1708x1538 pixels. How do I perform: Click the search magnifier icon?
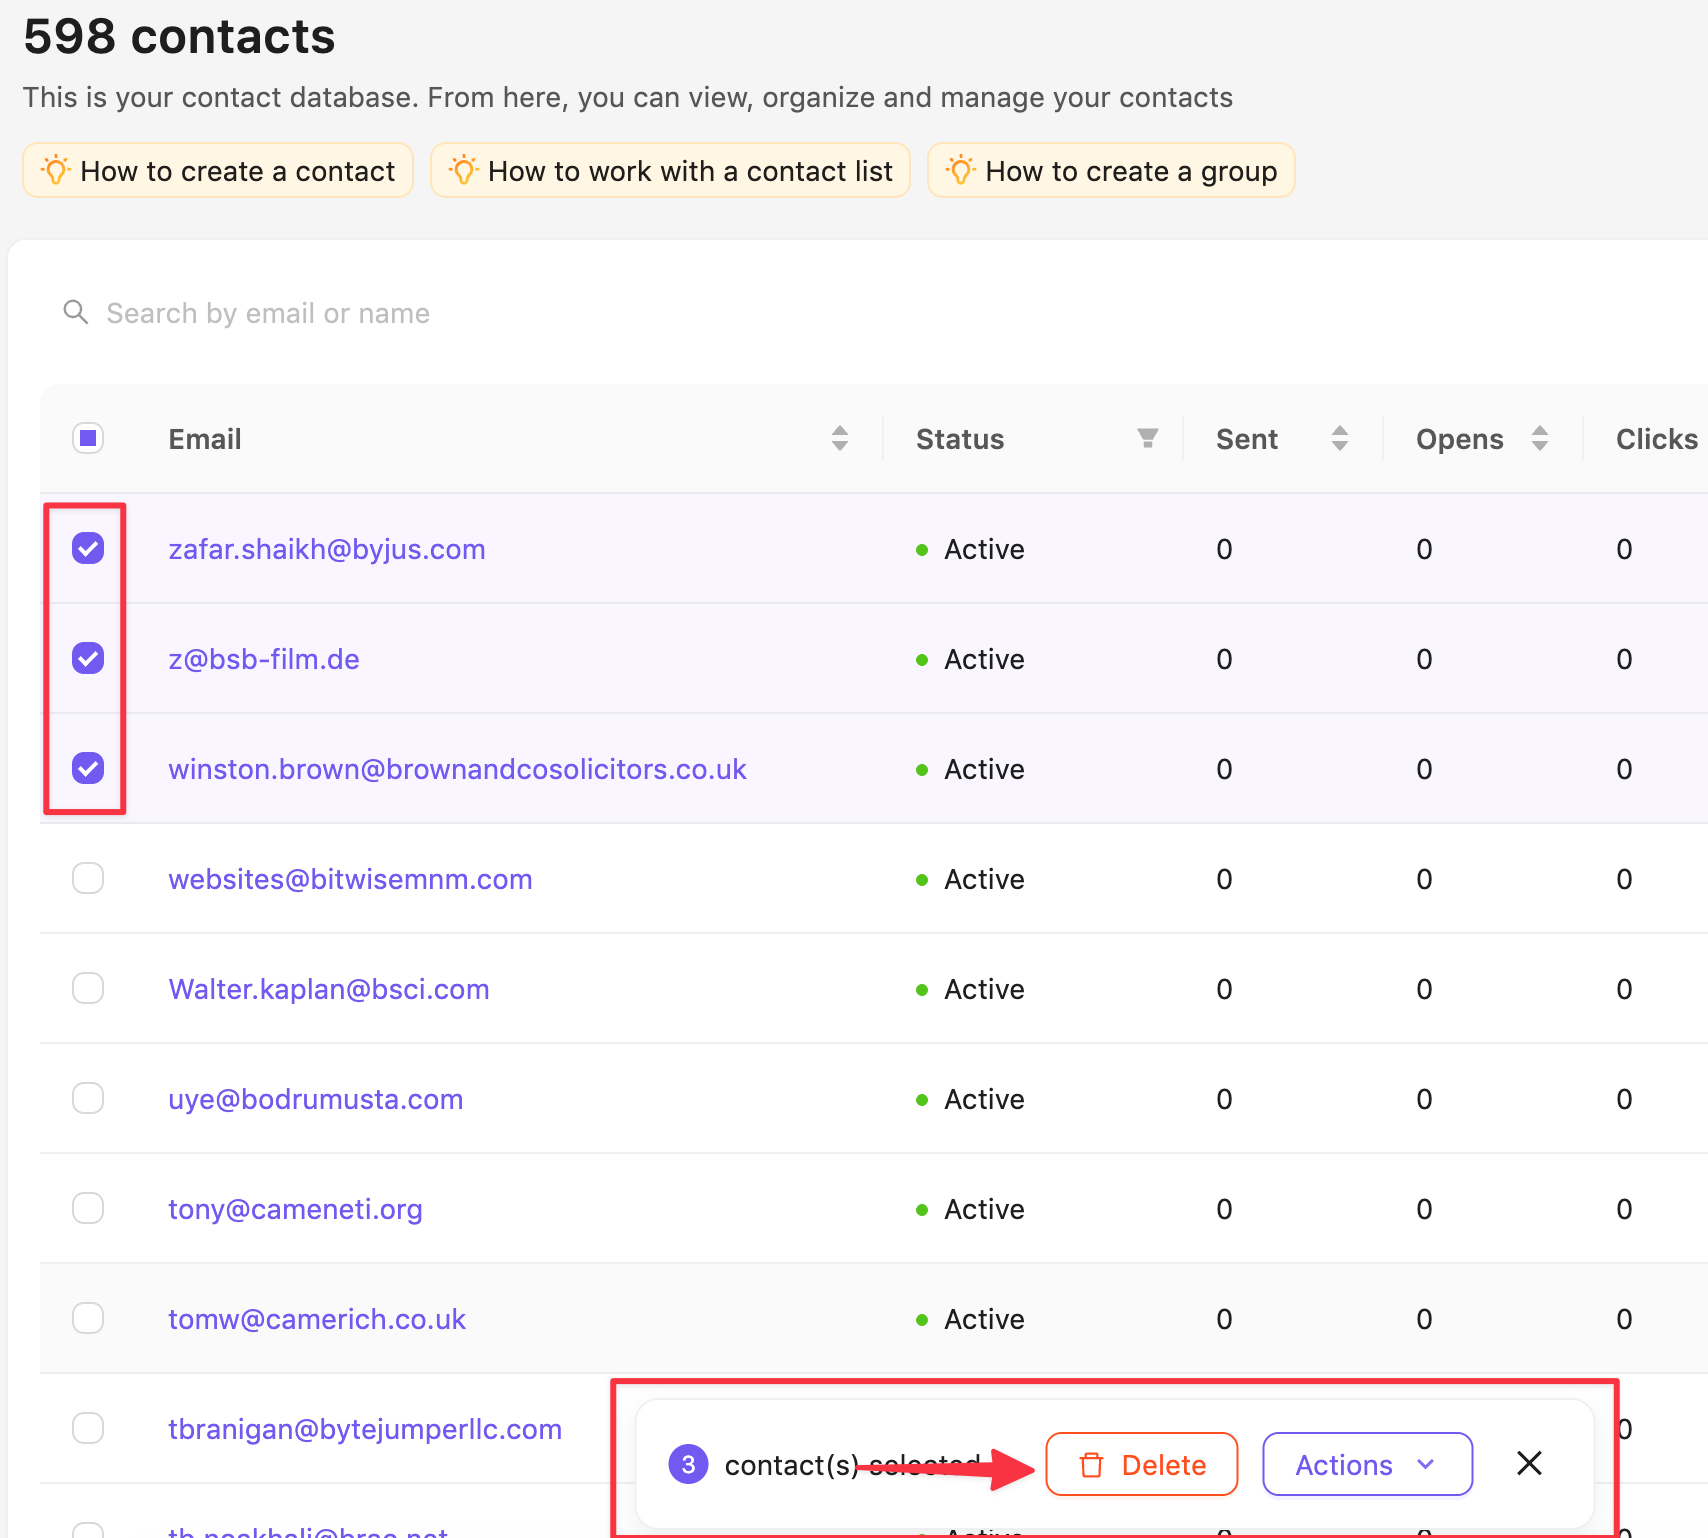tap(75, 312)
